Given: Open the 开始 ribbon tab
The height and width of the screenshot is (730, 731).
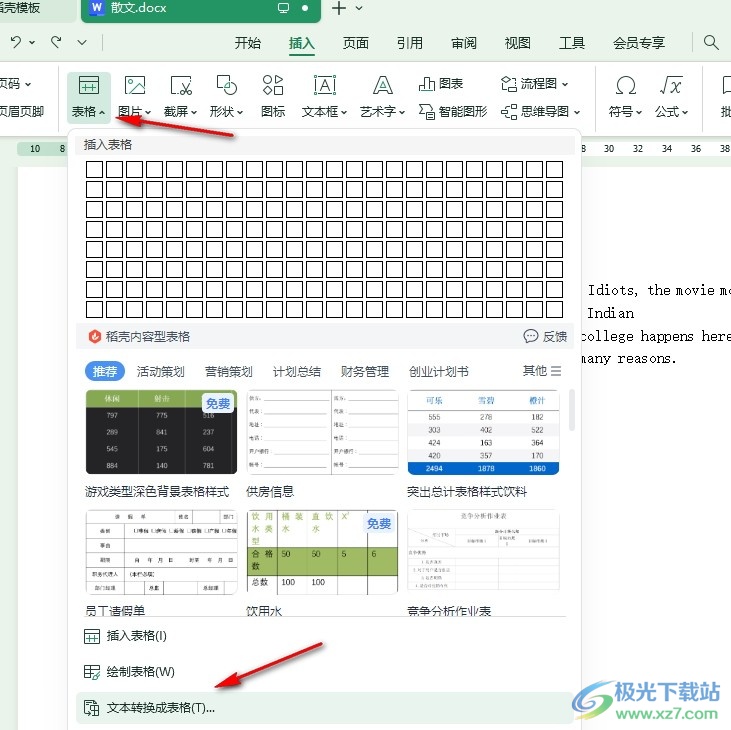Looking at the screenshot, I should [248, 43].
